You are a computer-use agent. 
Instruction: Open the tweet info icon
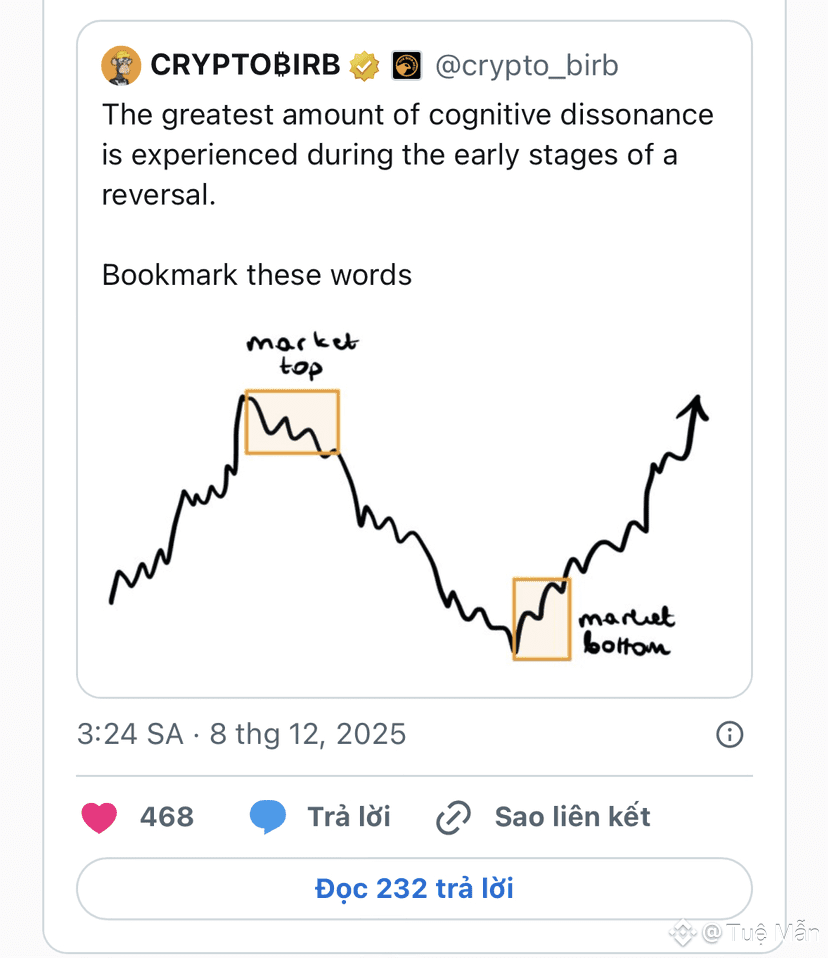[729, 735]
